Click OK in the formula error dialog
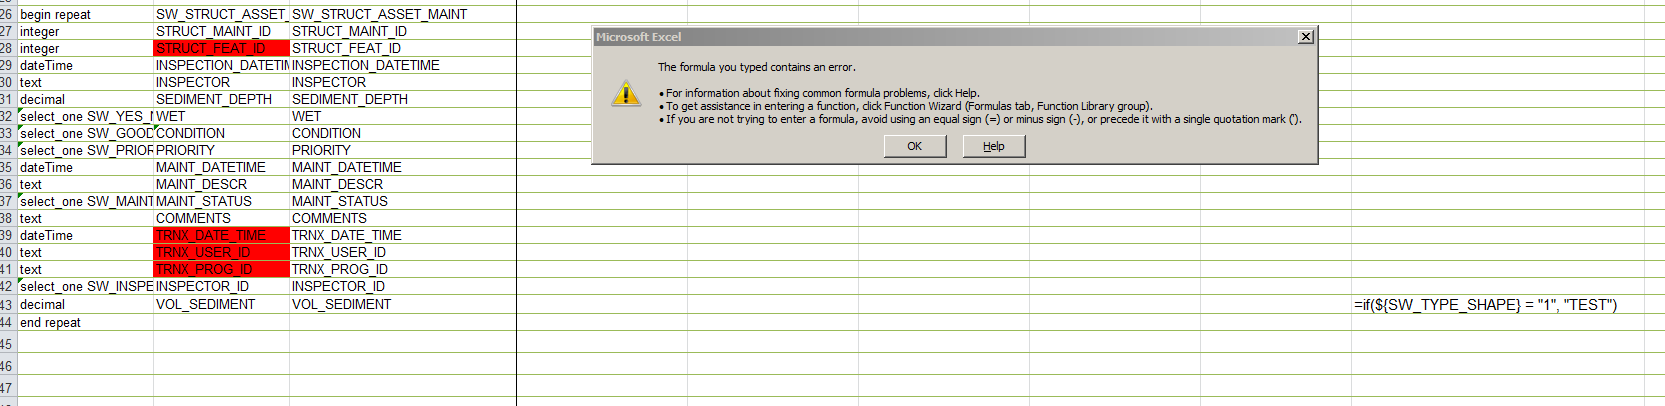Image resolution: width=1665 pixels, height=406 pixels. (914, 146)
